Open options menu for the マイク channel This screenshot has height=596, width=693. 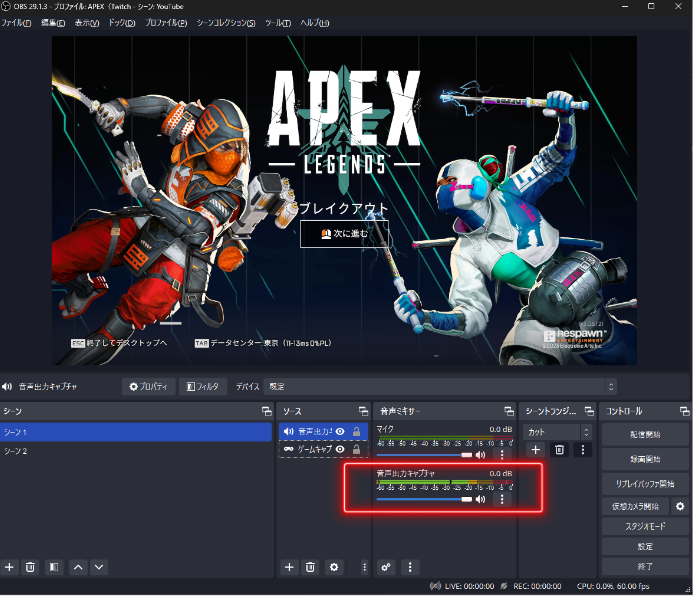[x=502, y=455]
